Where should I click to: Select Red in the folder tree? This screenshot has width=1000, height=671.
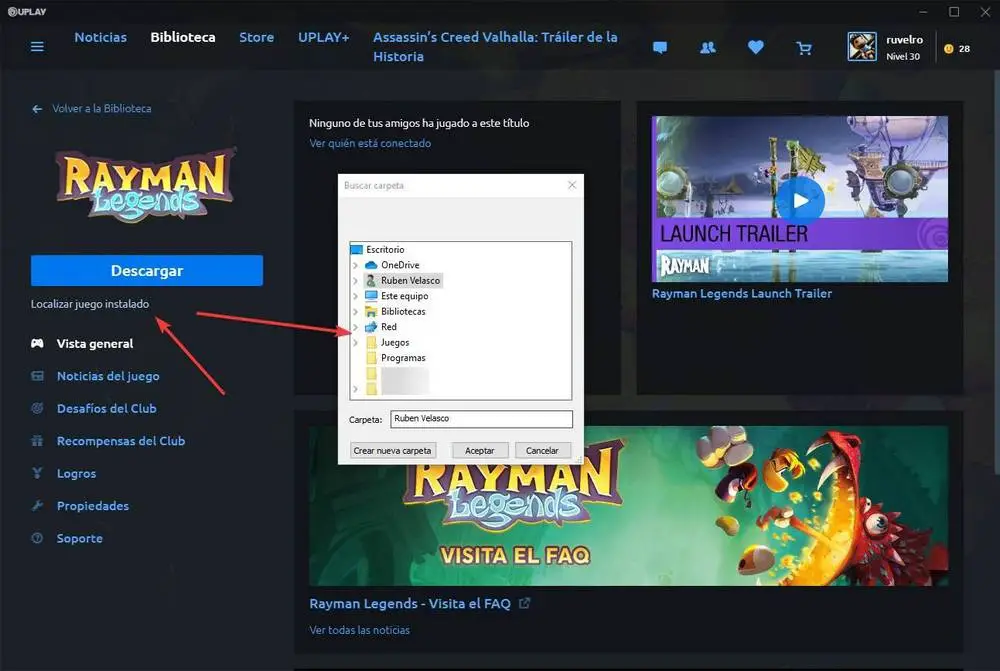(388, 327)
